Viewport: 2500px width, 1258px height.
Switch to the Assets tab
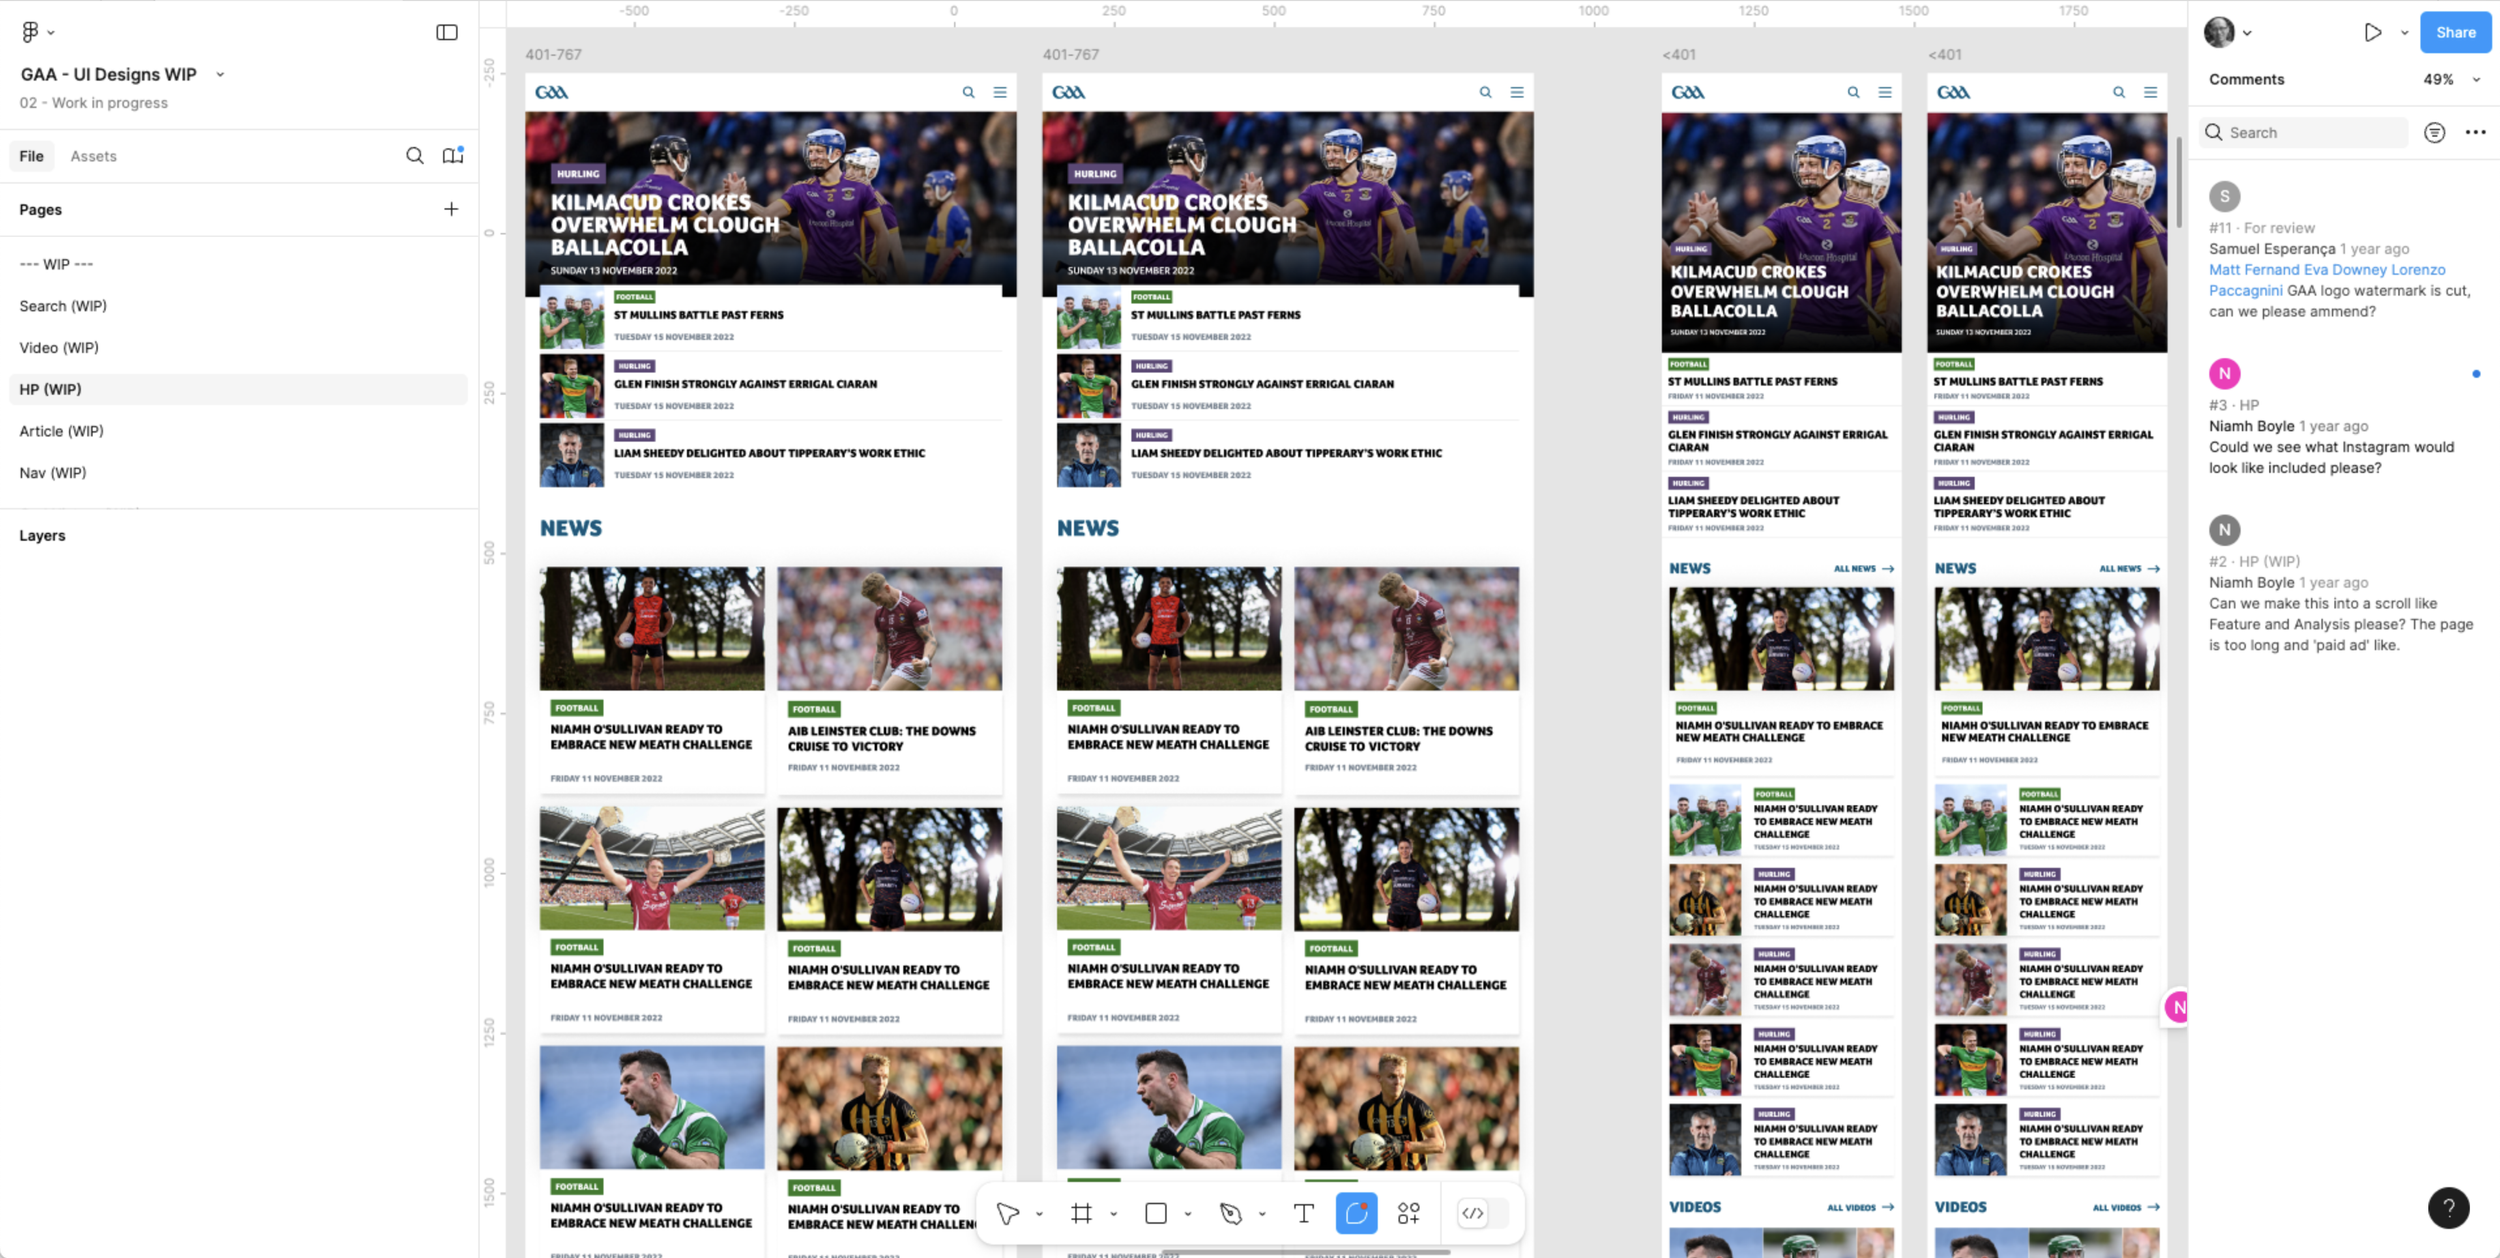(x=93, y=156)
